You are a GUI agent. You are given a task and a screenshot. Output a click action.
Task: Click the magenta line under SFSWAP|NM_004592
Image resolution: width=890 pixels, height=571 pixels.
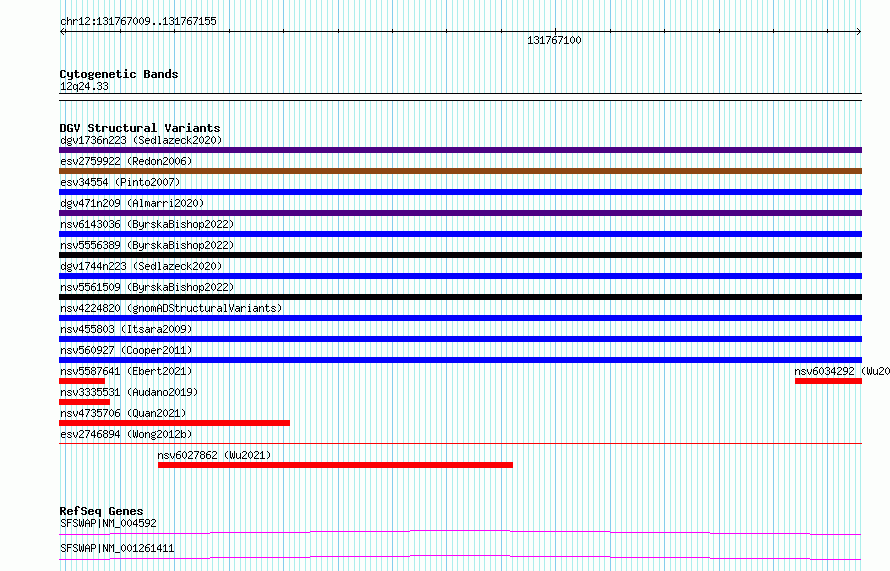pyautogui.click(x=460, y=532)
